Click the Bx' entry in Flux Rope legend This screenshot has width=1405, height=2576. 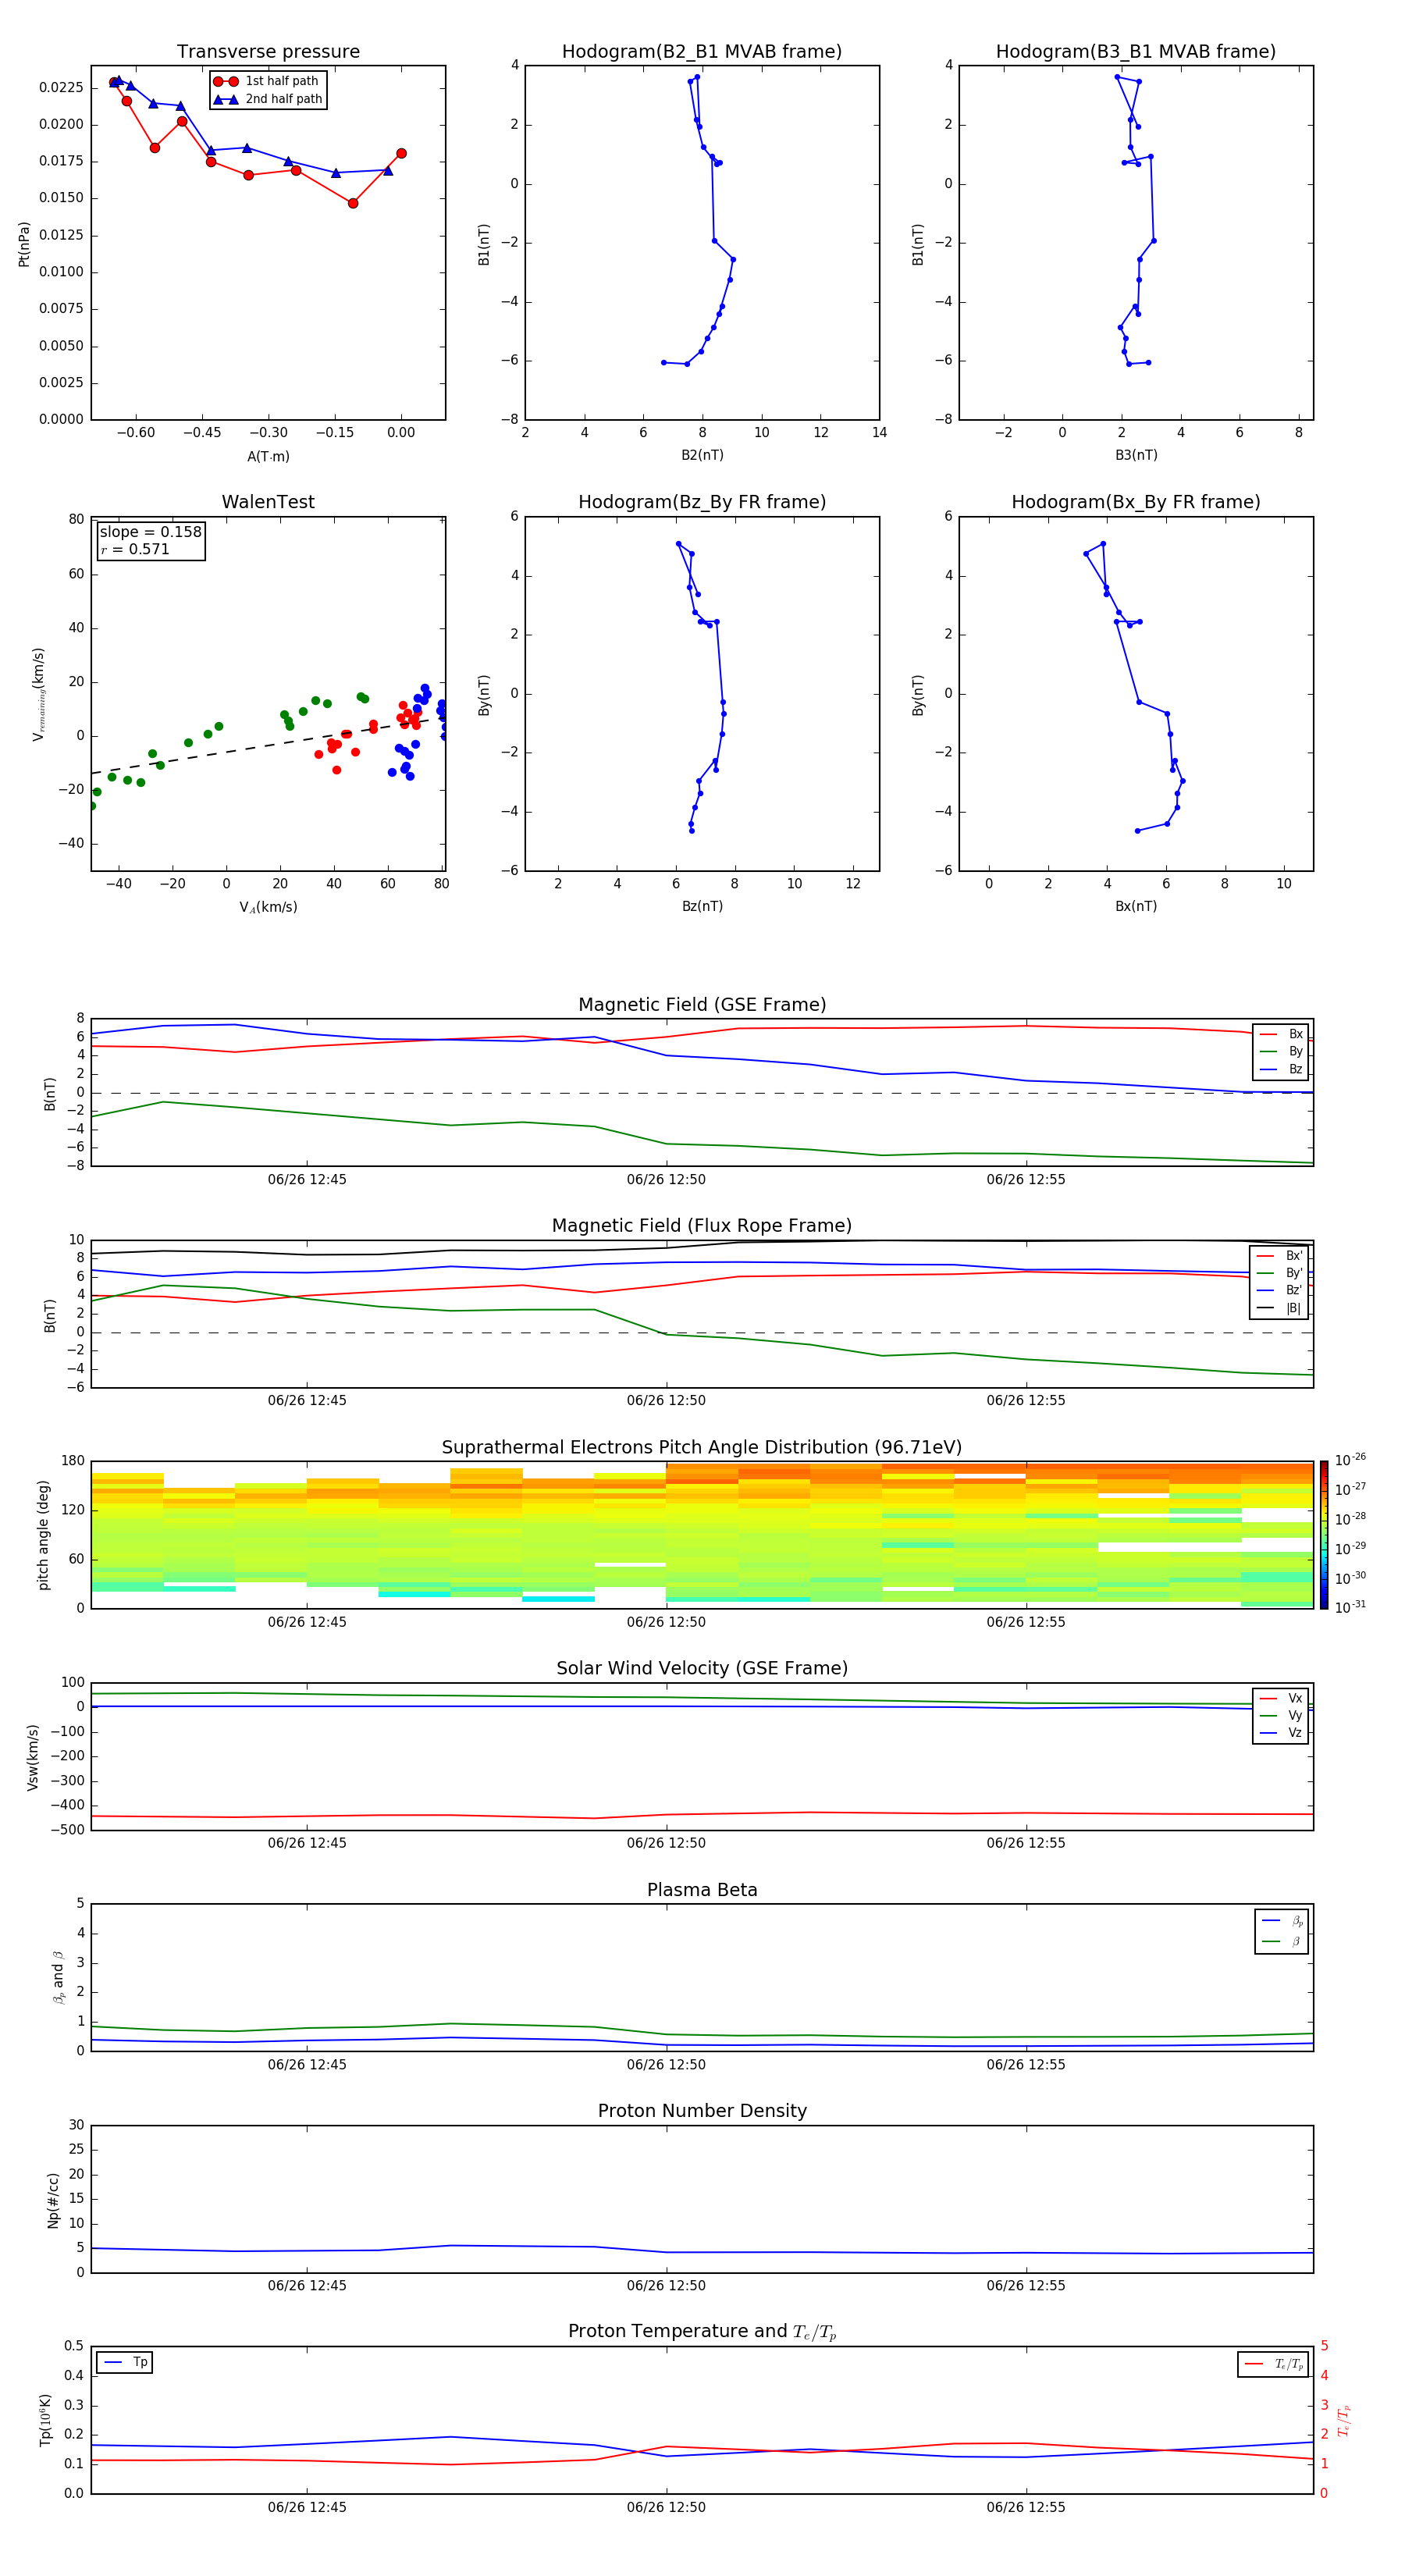click(1279, 1256)
